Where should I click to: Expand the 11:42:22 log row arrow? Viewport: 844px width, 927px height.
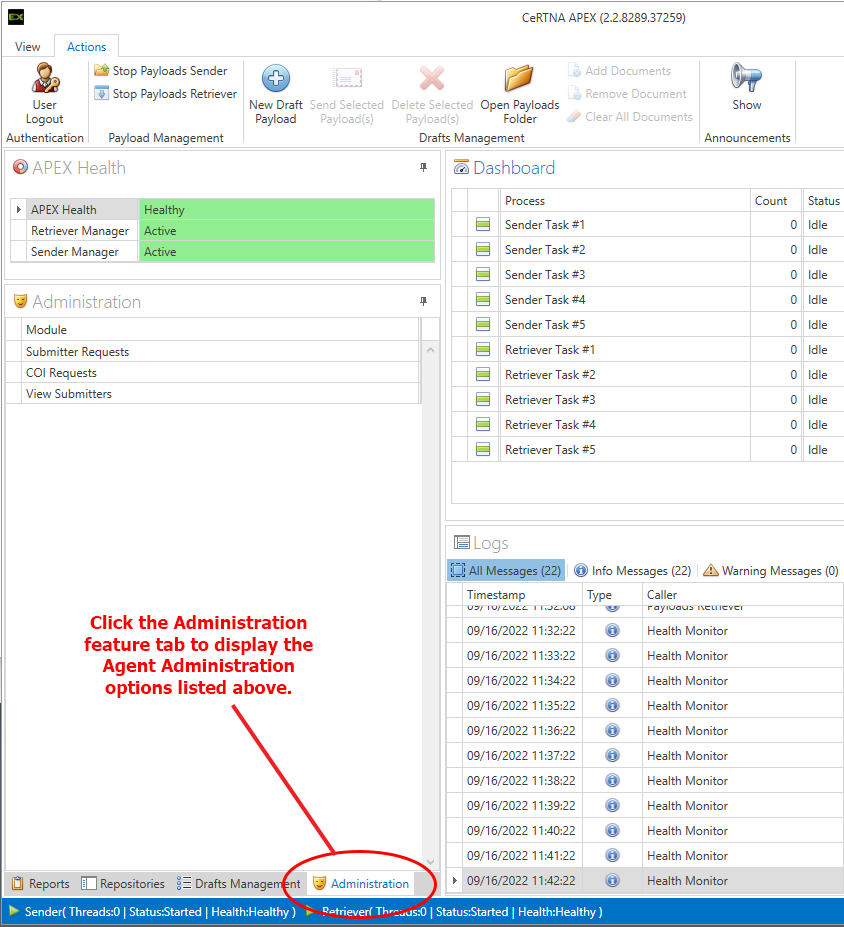(455, 881)
